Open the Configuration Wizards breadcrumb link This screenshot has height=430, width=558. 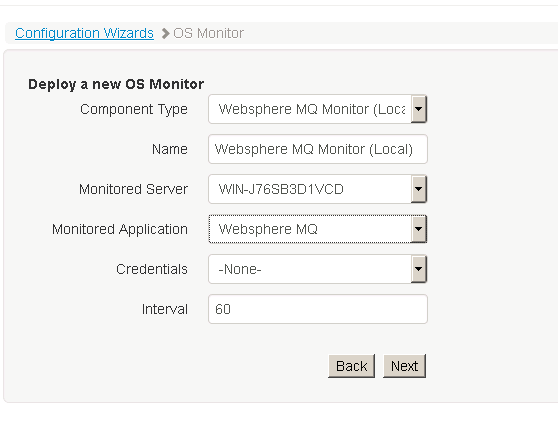coord(84,33)
